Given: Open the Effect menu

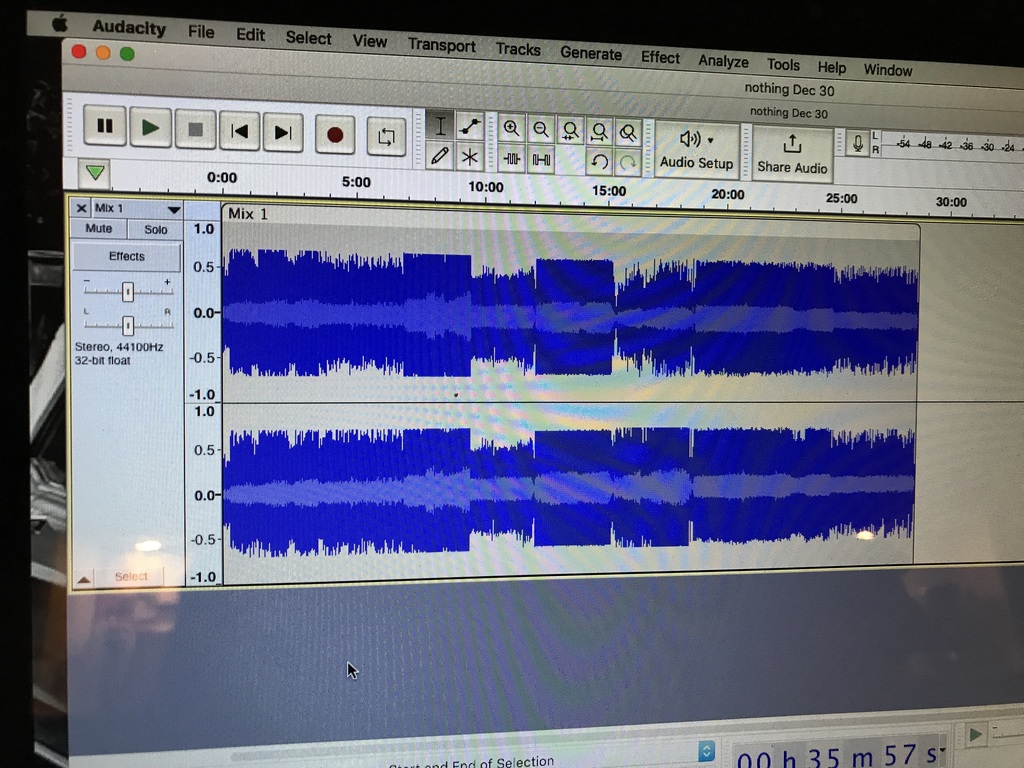Looking at the screenshot, I should (x=660, y=57).
